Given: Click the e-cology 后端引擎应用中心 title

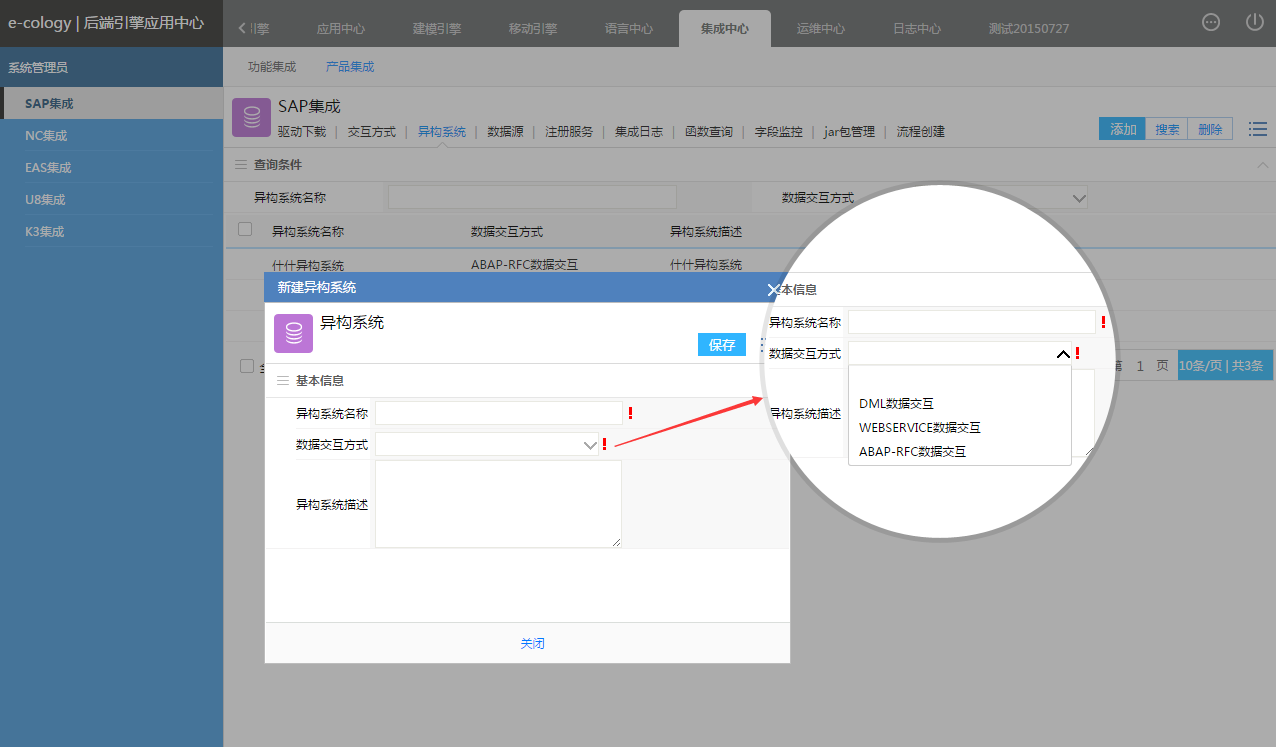Looking at the screenshot, I should tap(106, 23).
